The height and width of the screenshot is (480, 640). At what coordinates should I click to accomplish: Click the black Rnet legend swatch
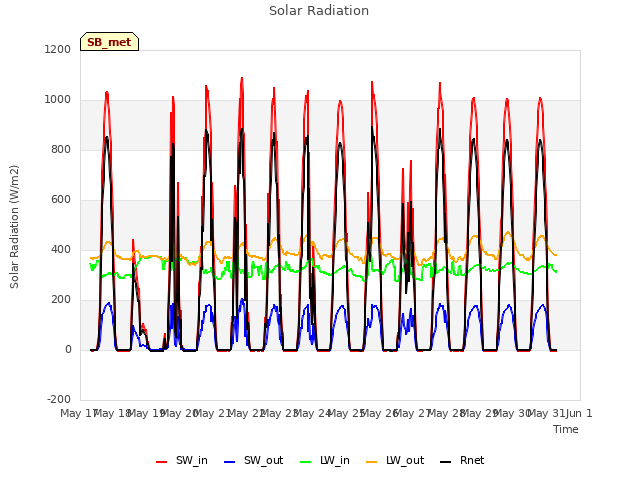click(445, 462)
